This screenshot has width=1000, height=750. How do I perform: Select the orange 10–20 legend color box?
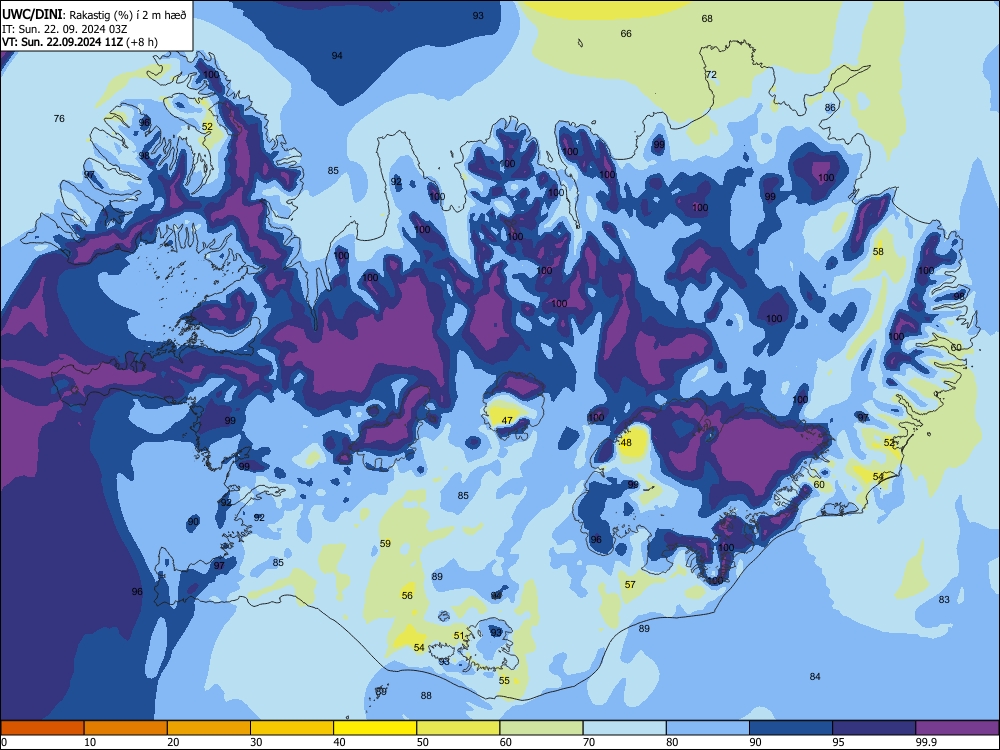click(x=126, y=728)
